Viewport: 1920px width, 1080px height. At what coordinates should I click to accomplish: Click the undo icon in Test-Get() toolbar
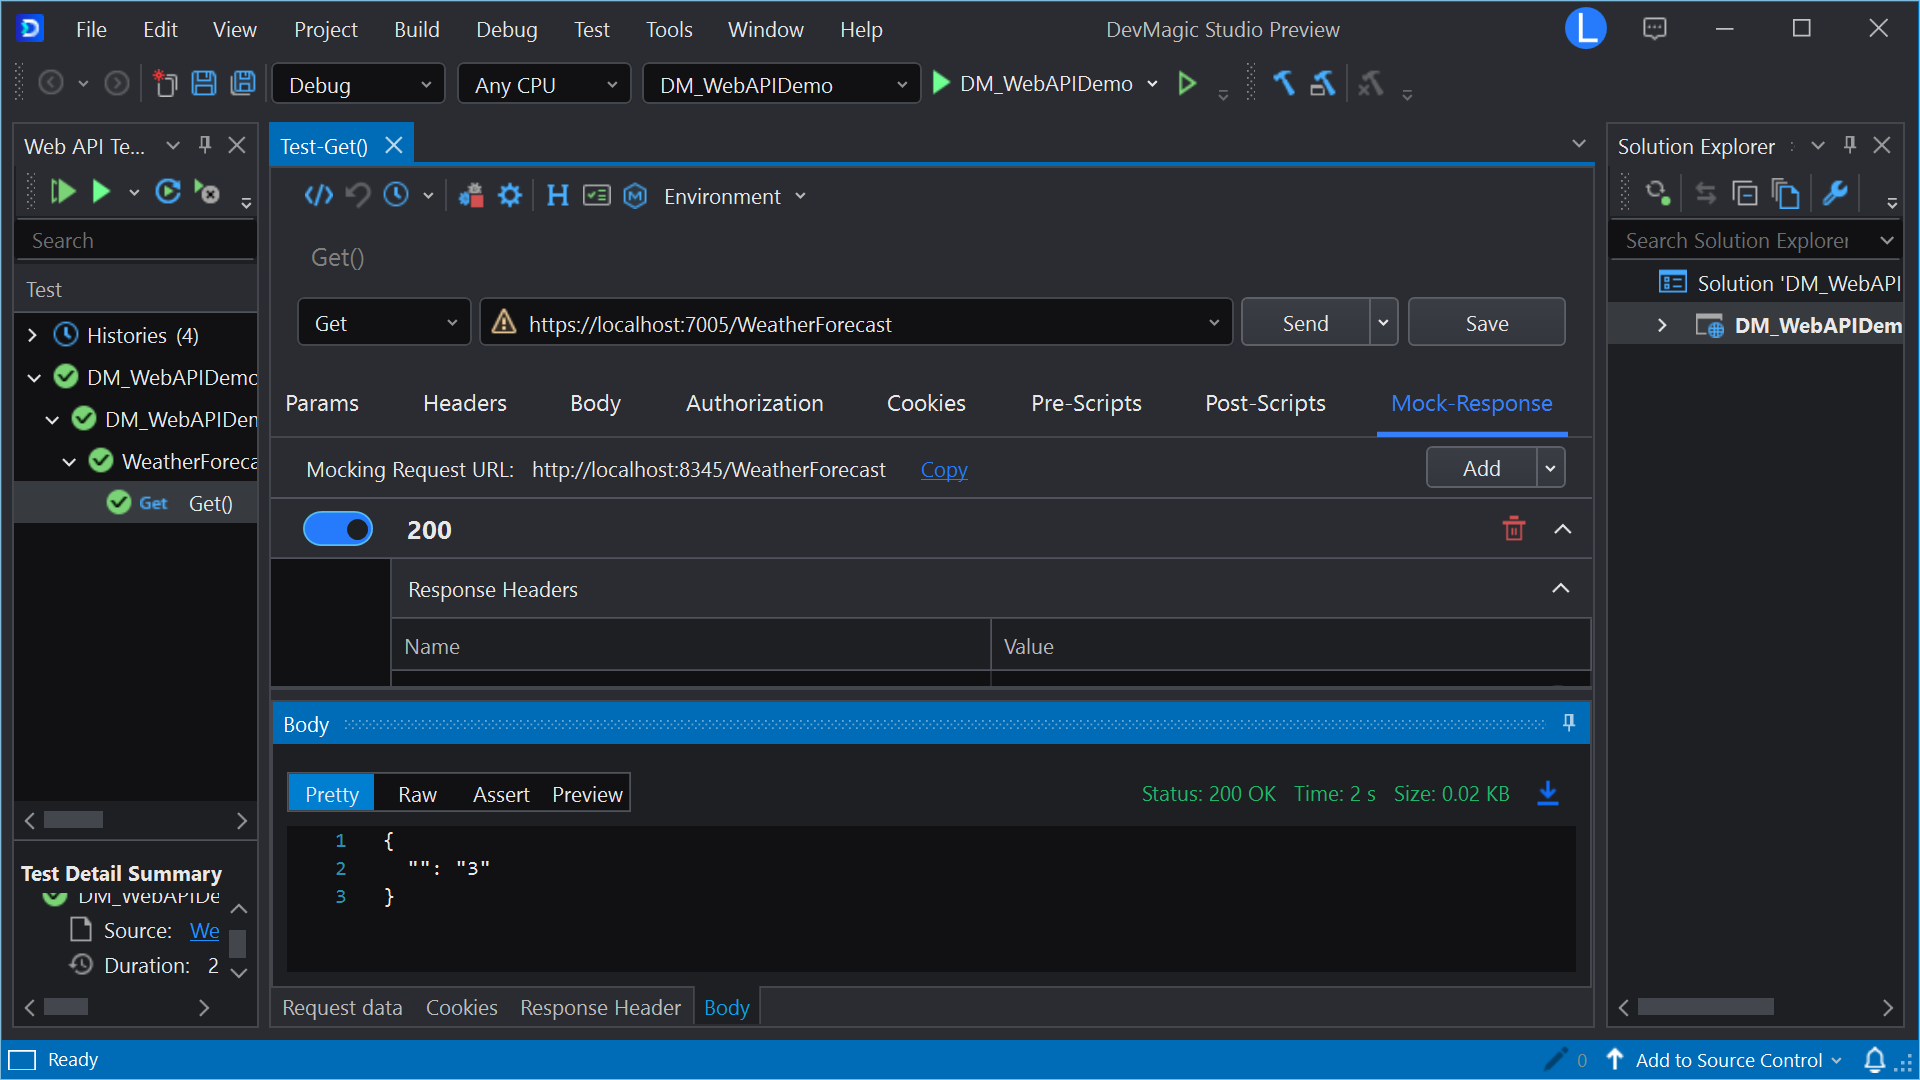coord(358,195)
